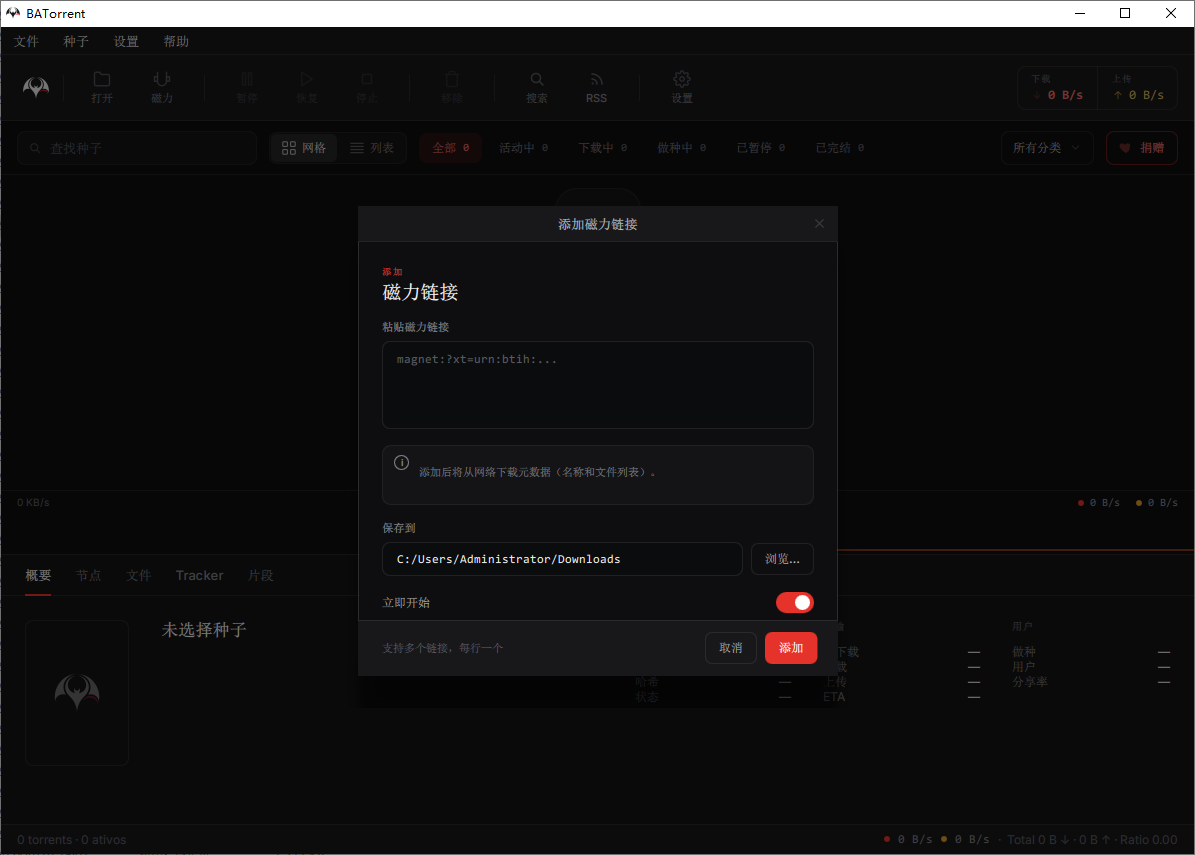
Task: Open the RSS feed toolbar icon
Action: [x=597, y=88]
